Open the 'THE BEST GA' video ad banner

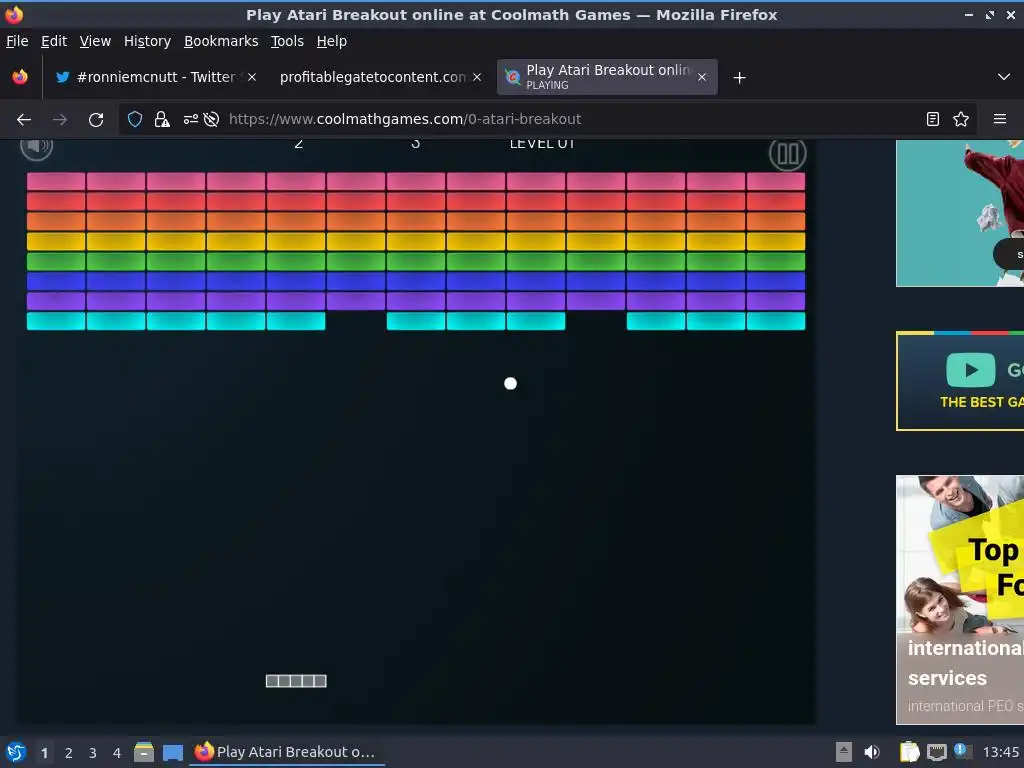pyautogui.click(x=960, y=381)
